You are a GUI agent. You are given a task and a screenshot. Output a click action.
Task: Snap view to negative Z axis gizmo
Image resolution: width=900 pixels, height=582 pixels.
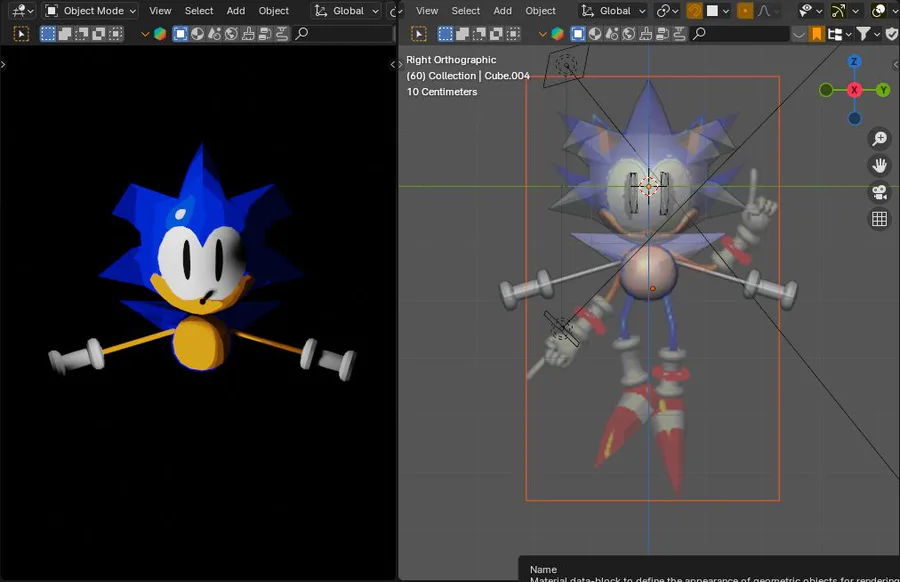click(x=854, y=118)
